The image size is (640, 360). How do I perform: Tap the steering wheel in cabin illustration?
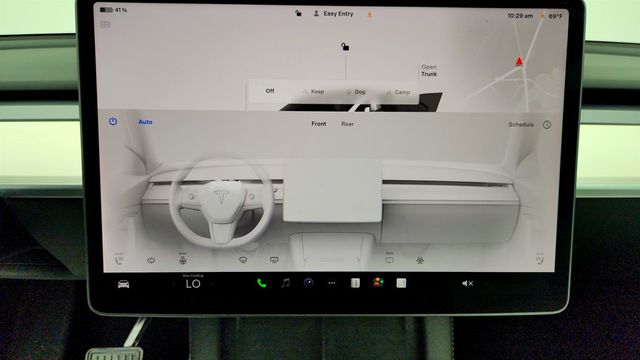coord(221,202)
